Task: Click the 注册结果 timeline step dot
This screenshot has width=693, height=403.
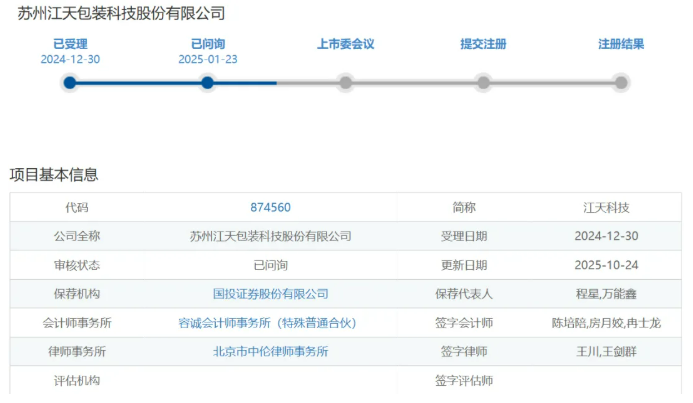Action: [x=621, y=83]
